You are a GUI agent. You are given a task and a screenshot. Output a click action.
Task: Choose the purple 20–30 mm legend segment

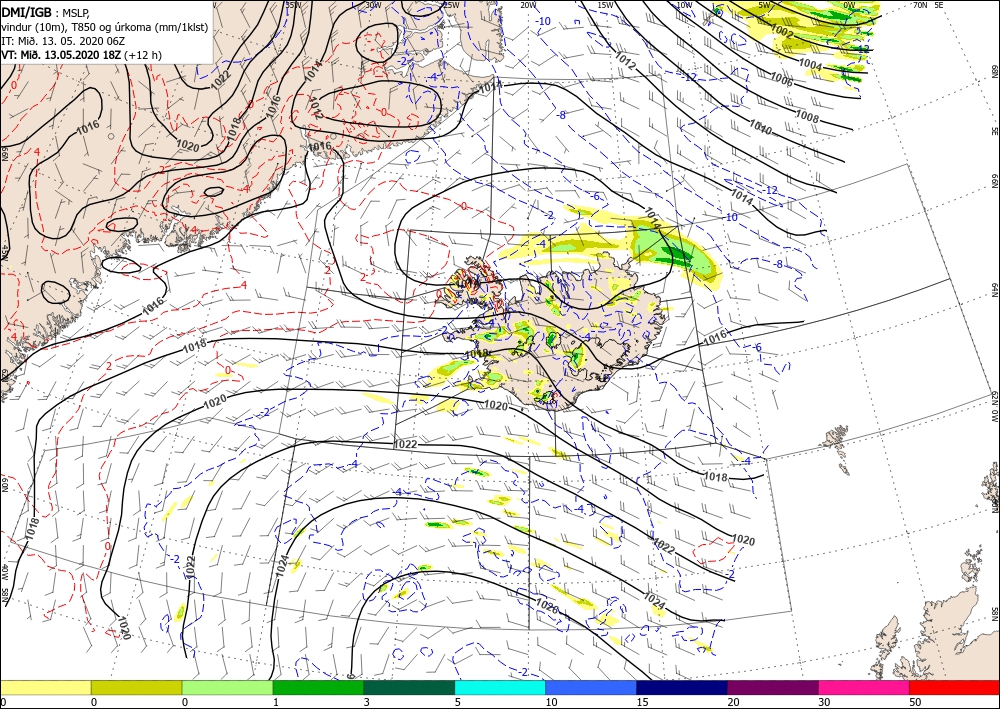[773, 687]
